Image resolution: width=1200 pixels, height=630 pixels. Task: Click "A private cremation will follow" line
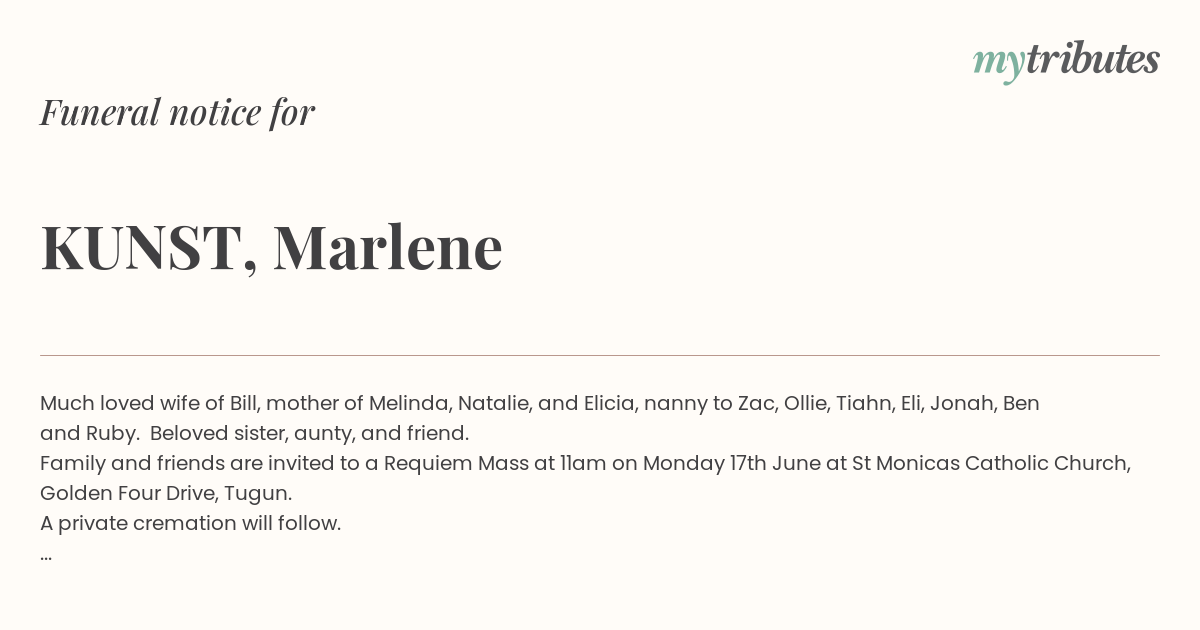point(190,523)
